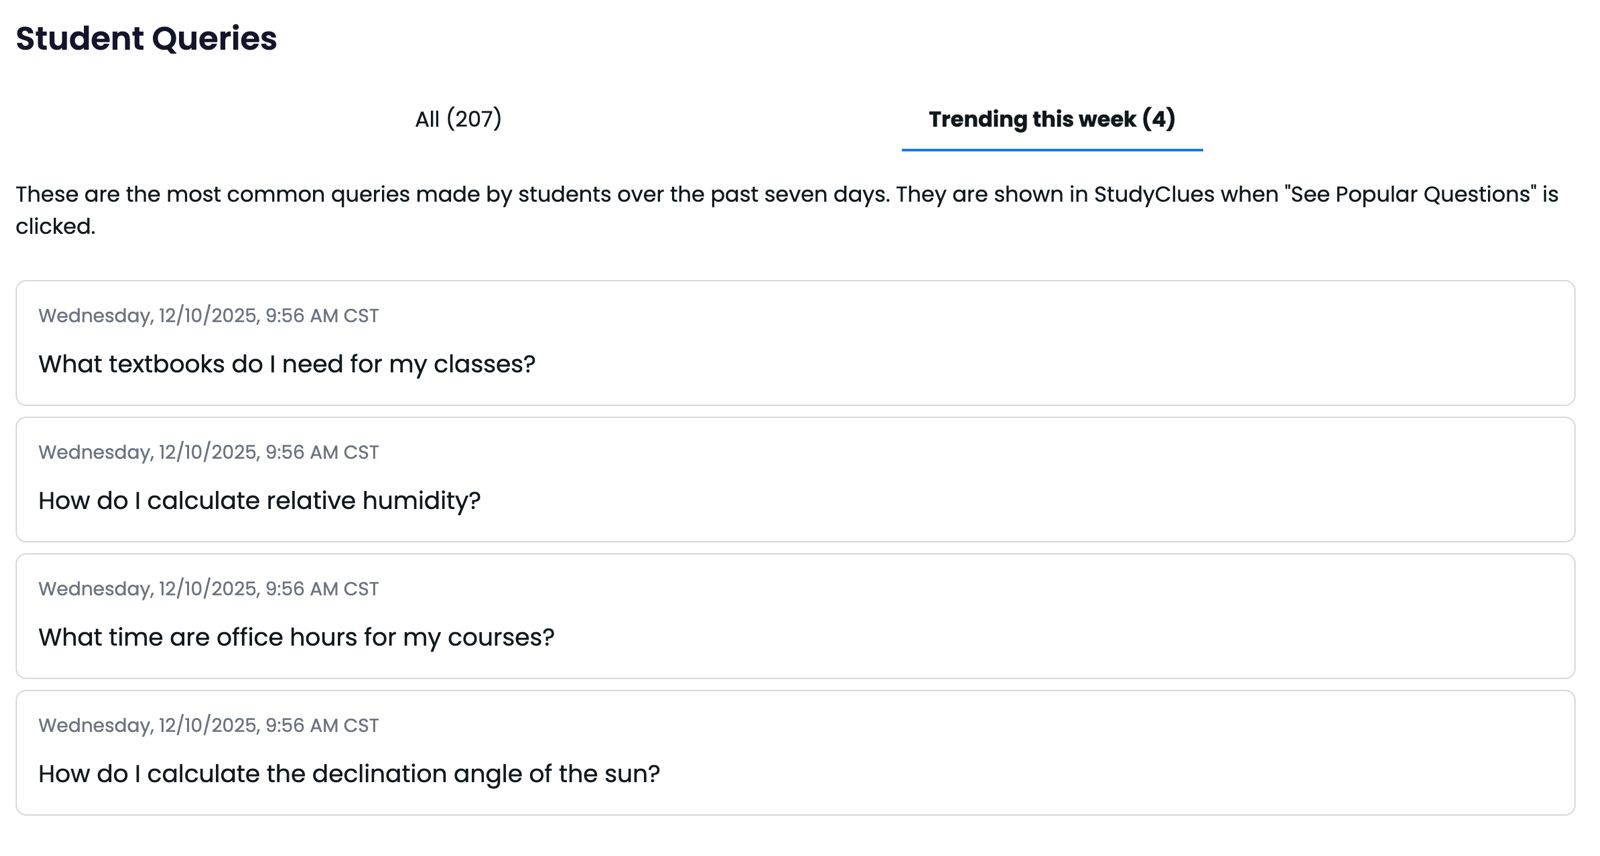Click the blue underline below the Trending tab
The width and height of the screenshot is (1600, 856).
[1051, 150]
